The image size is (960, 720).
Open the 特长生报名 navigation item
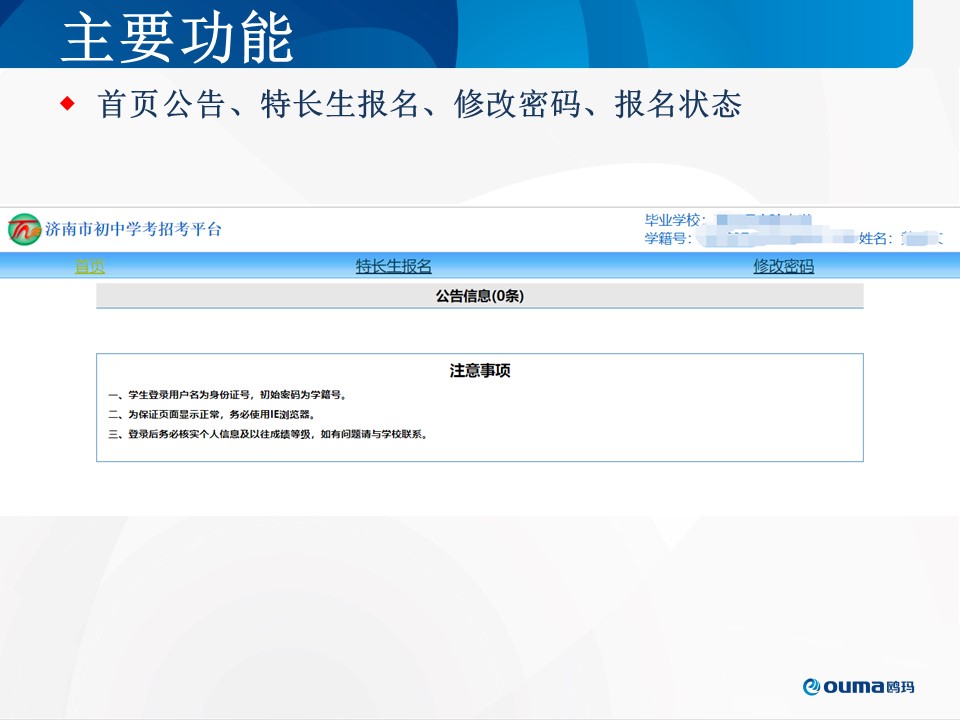coord(394,266)
